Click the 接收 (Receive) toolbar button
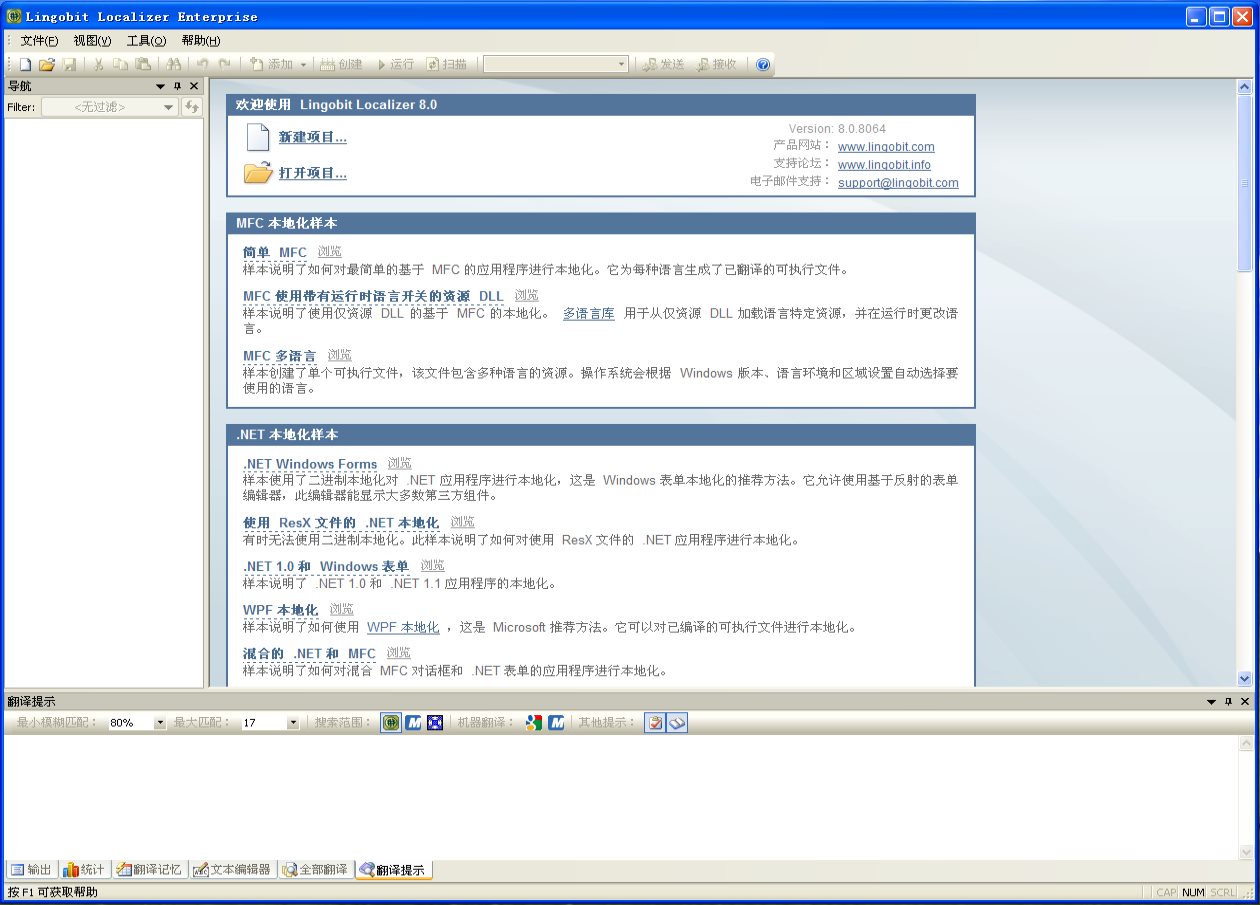This screenshot has width=1260, height=905. pos(717,64)
